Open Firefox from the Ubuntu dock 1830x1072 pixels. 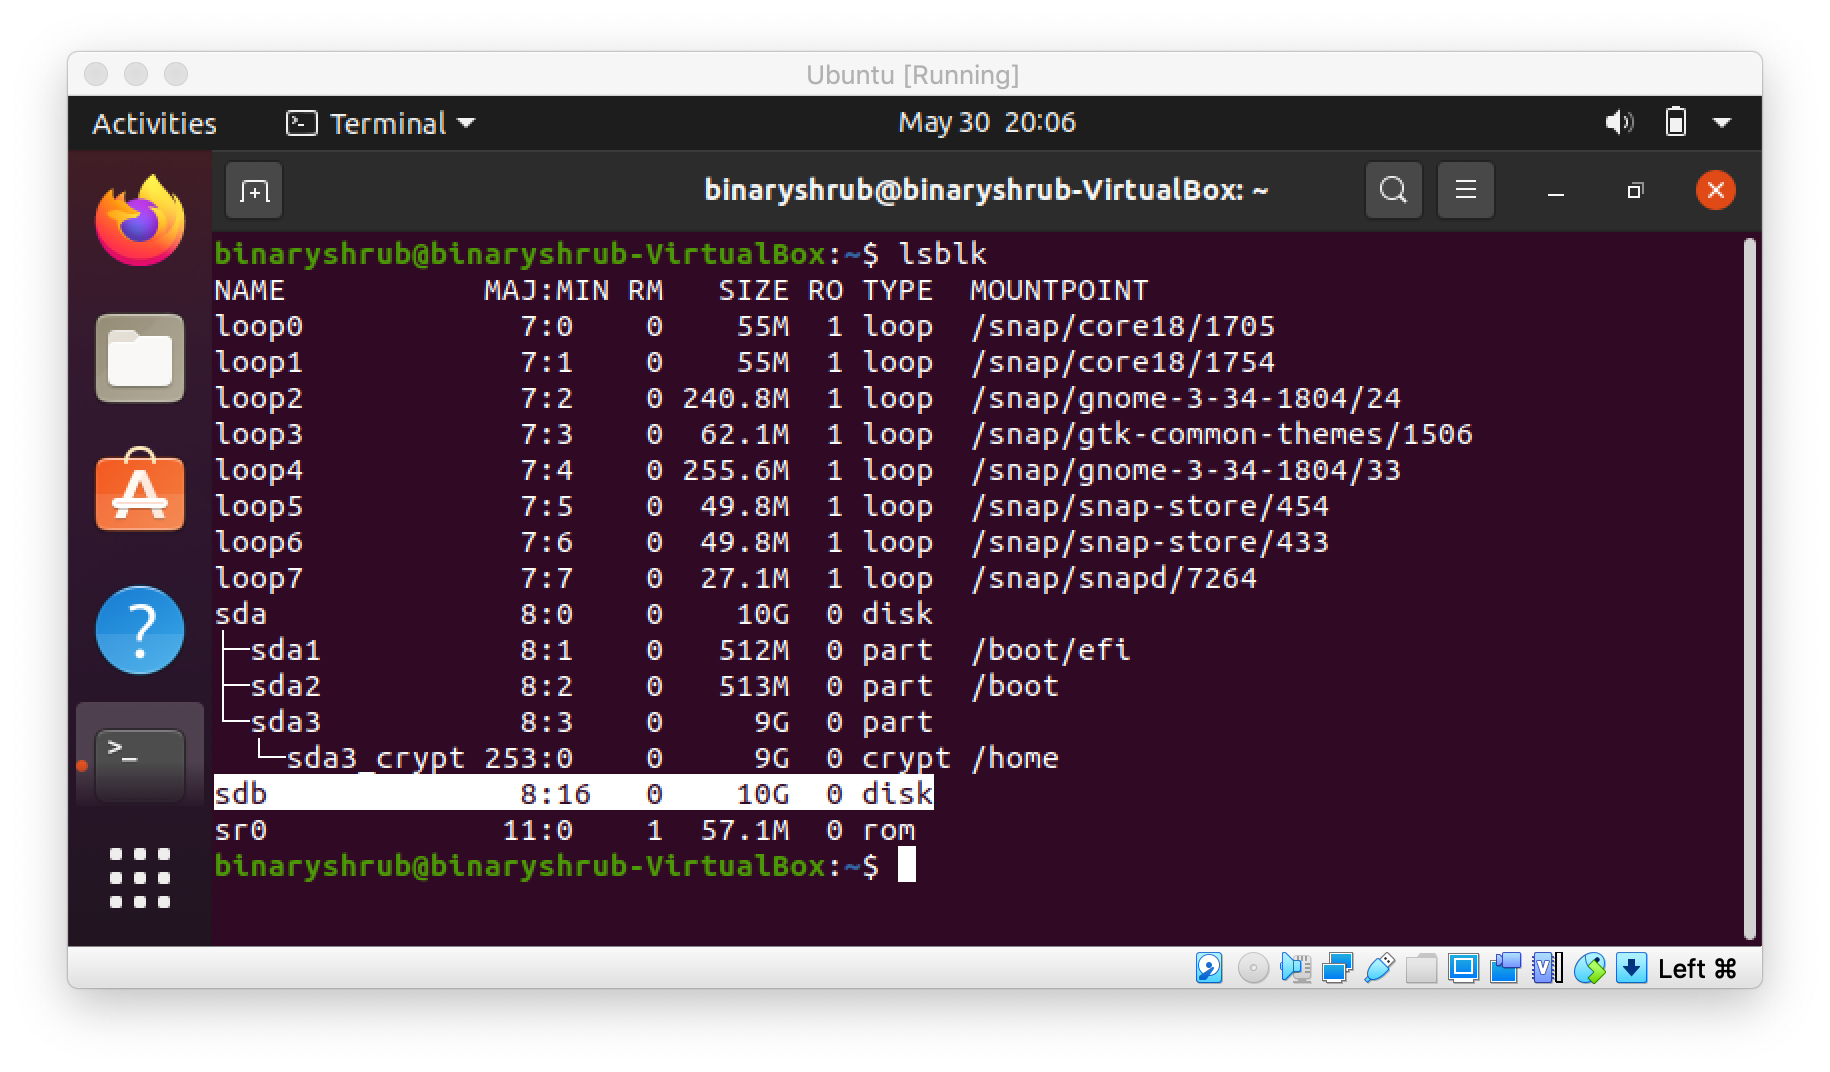point(140,221)
